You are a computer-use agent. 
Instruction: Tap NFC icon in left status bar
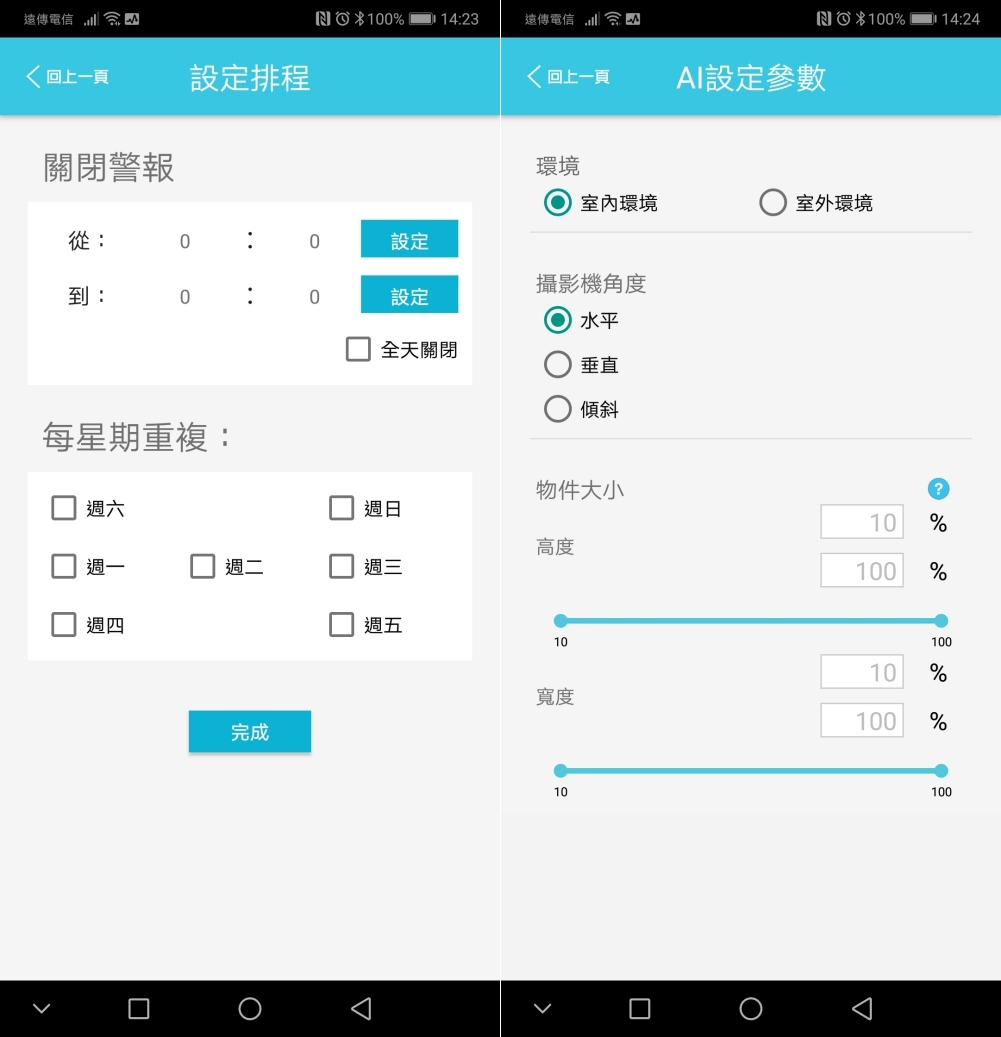pyautogui.click(x=323, y=19)
